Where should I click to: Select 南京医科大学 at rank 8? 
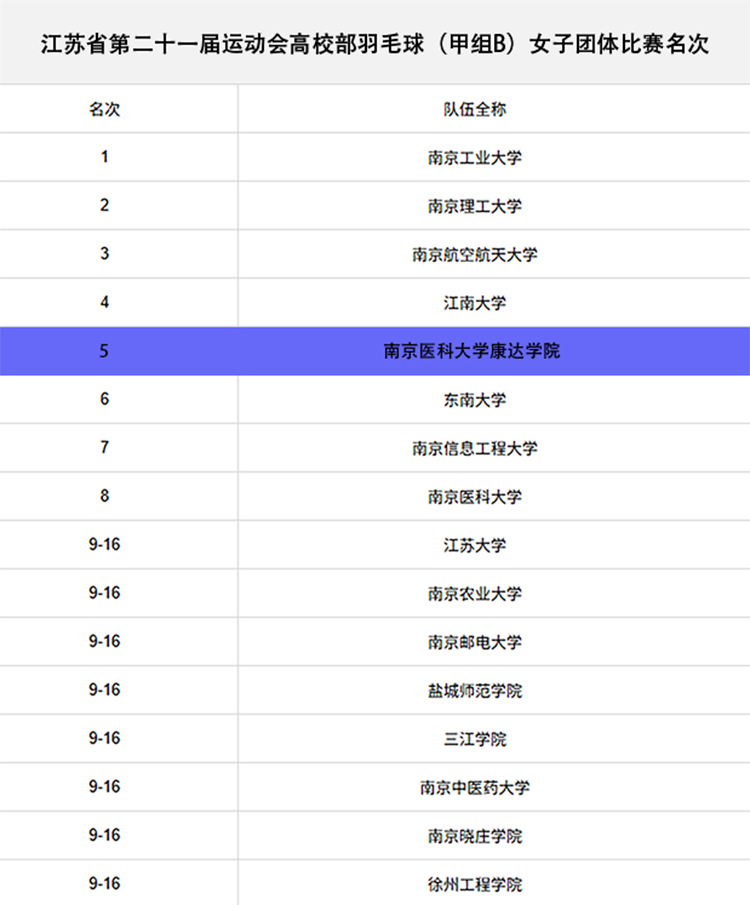pos(474,497)
